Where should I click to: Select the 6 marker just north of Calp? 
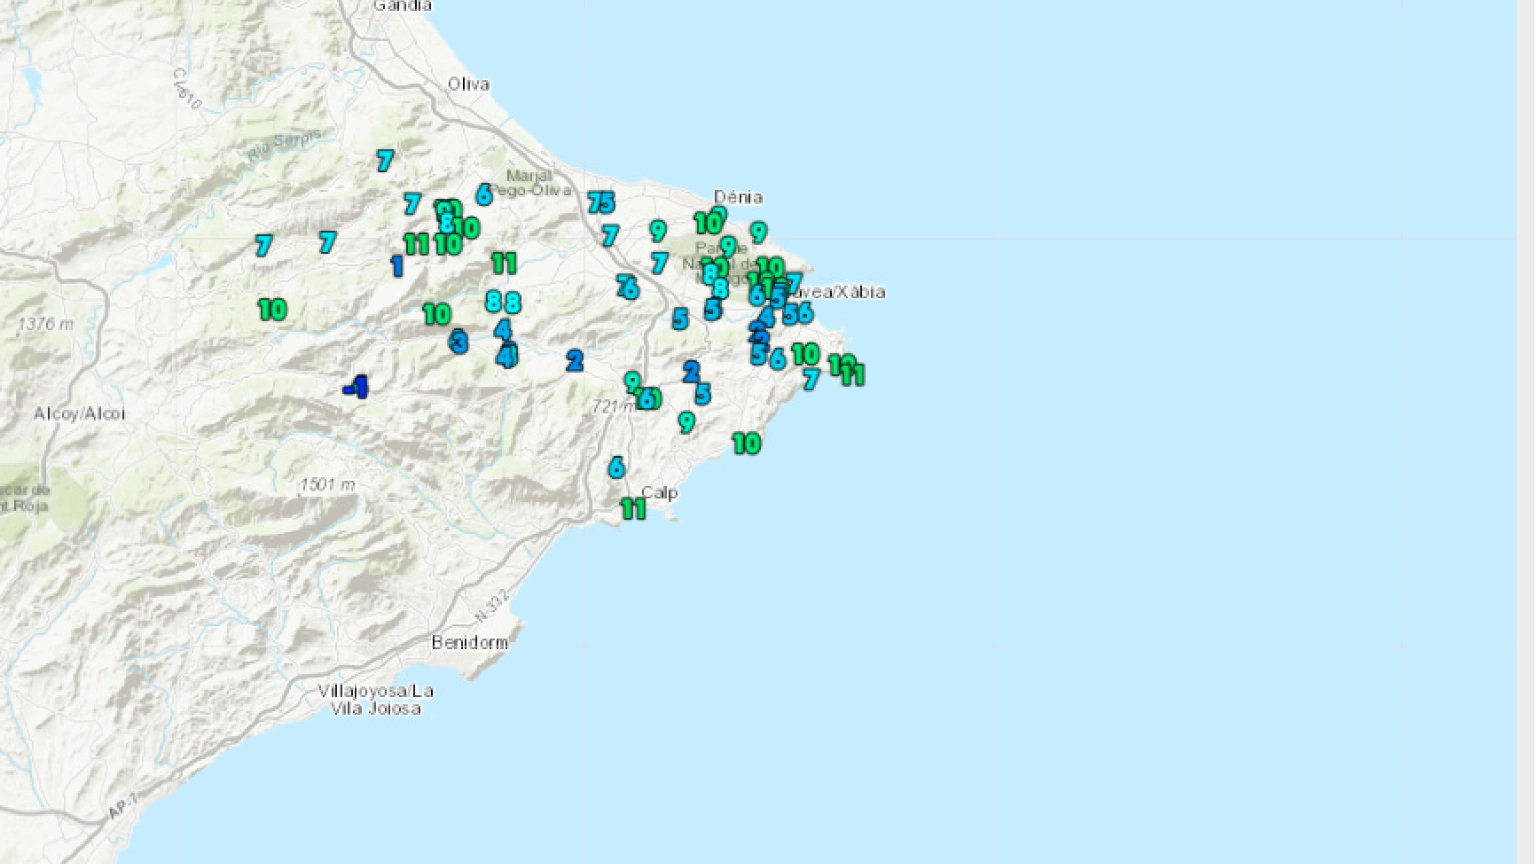[617, 467]
